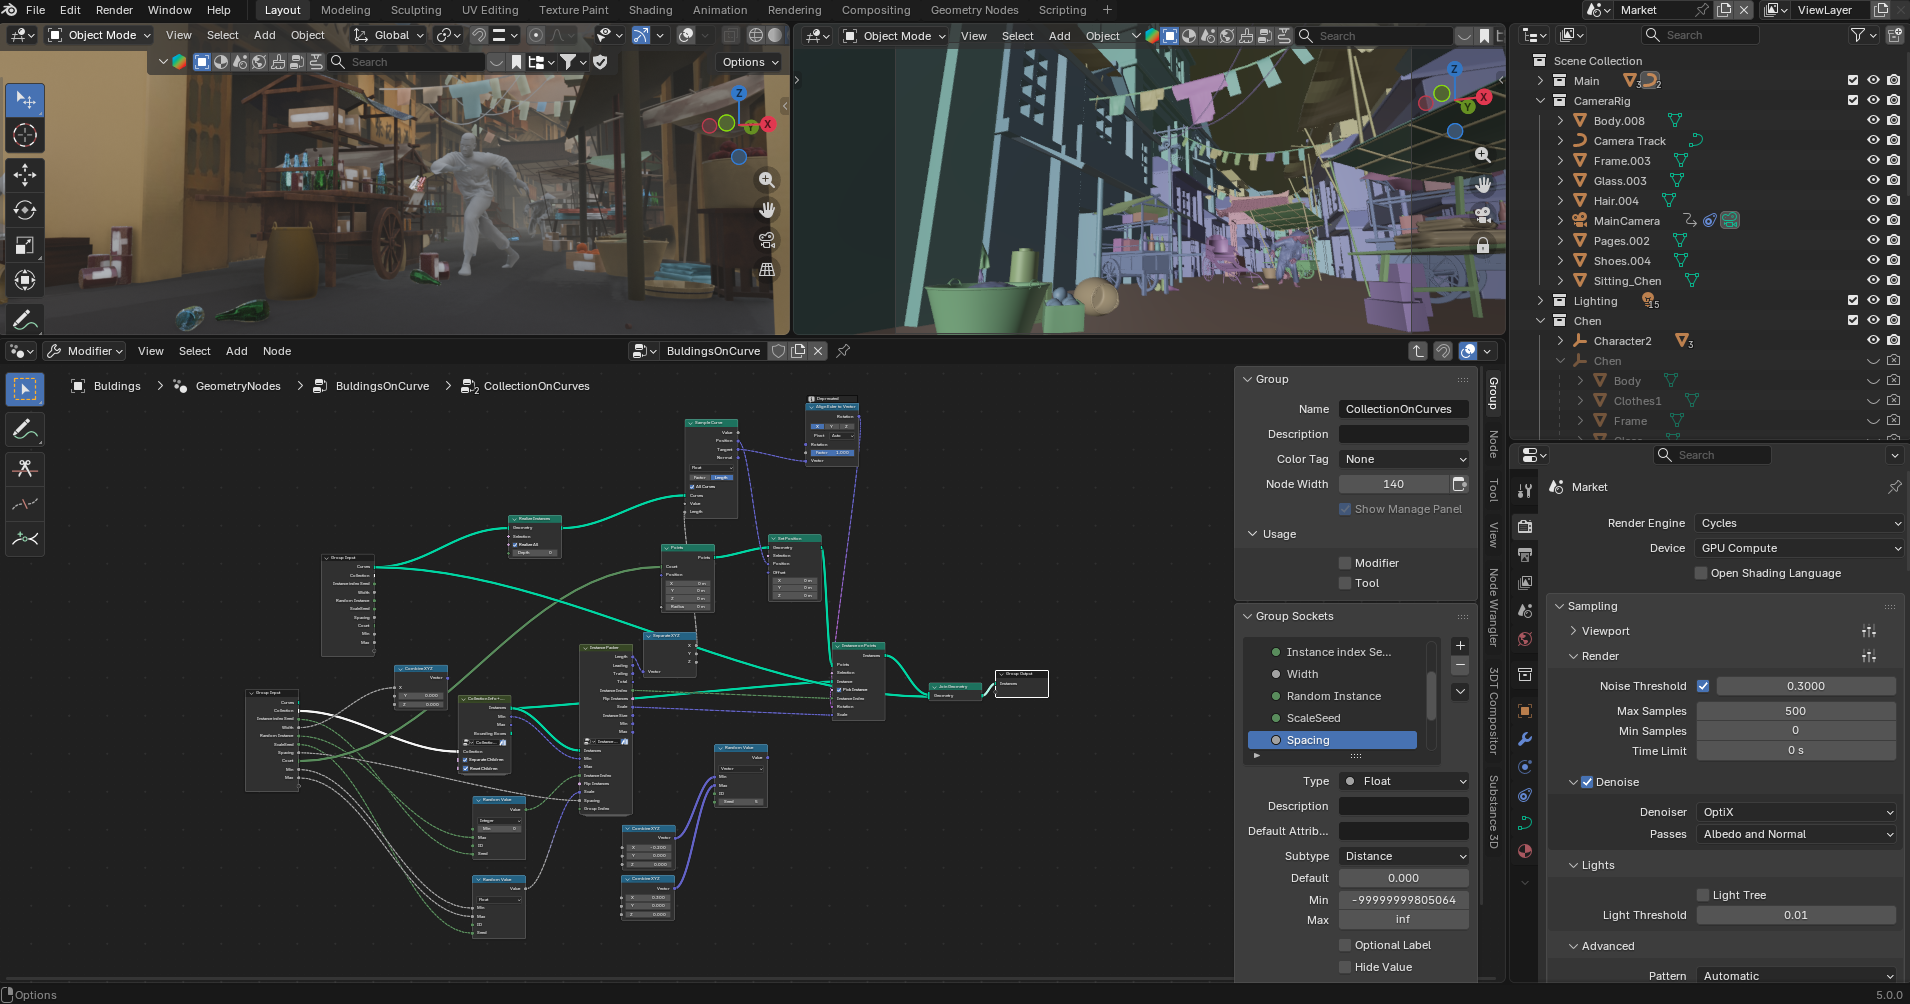Click new collection icon in outliner header
The image size is (1910, 1004).
click(1895, 35)
